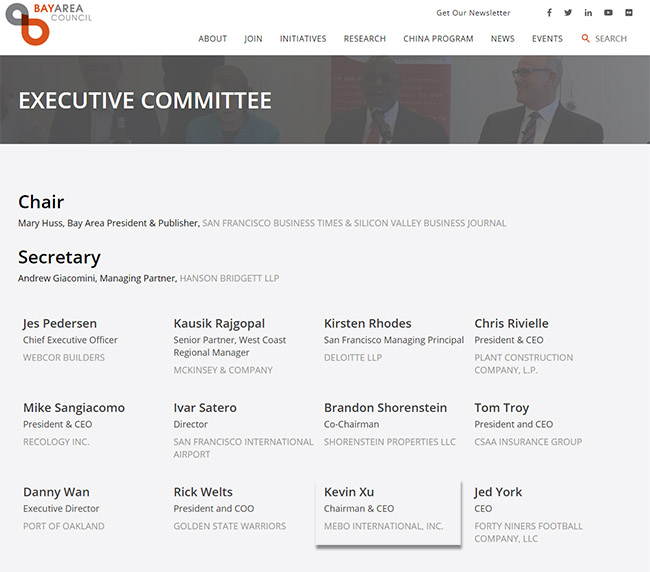Go to the Initiatives menu
Image resolution: width=650 pixels, height=572 pixels.
tap(303, 39)
